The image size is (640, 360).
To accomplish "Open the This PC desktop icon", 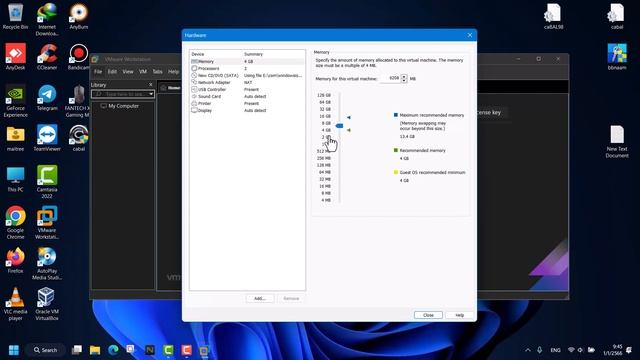I will pyautogui.click(x=15, y=179).
